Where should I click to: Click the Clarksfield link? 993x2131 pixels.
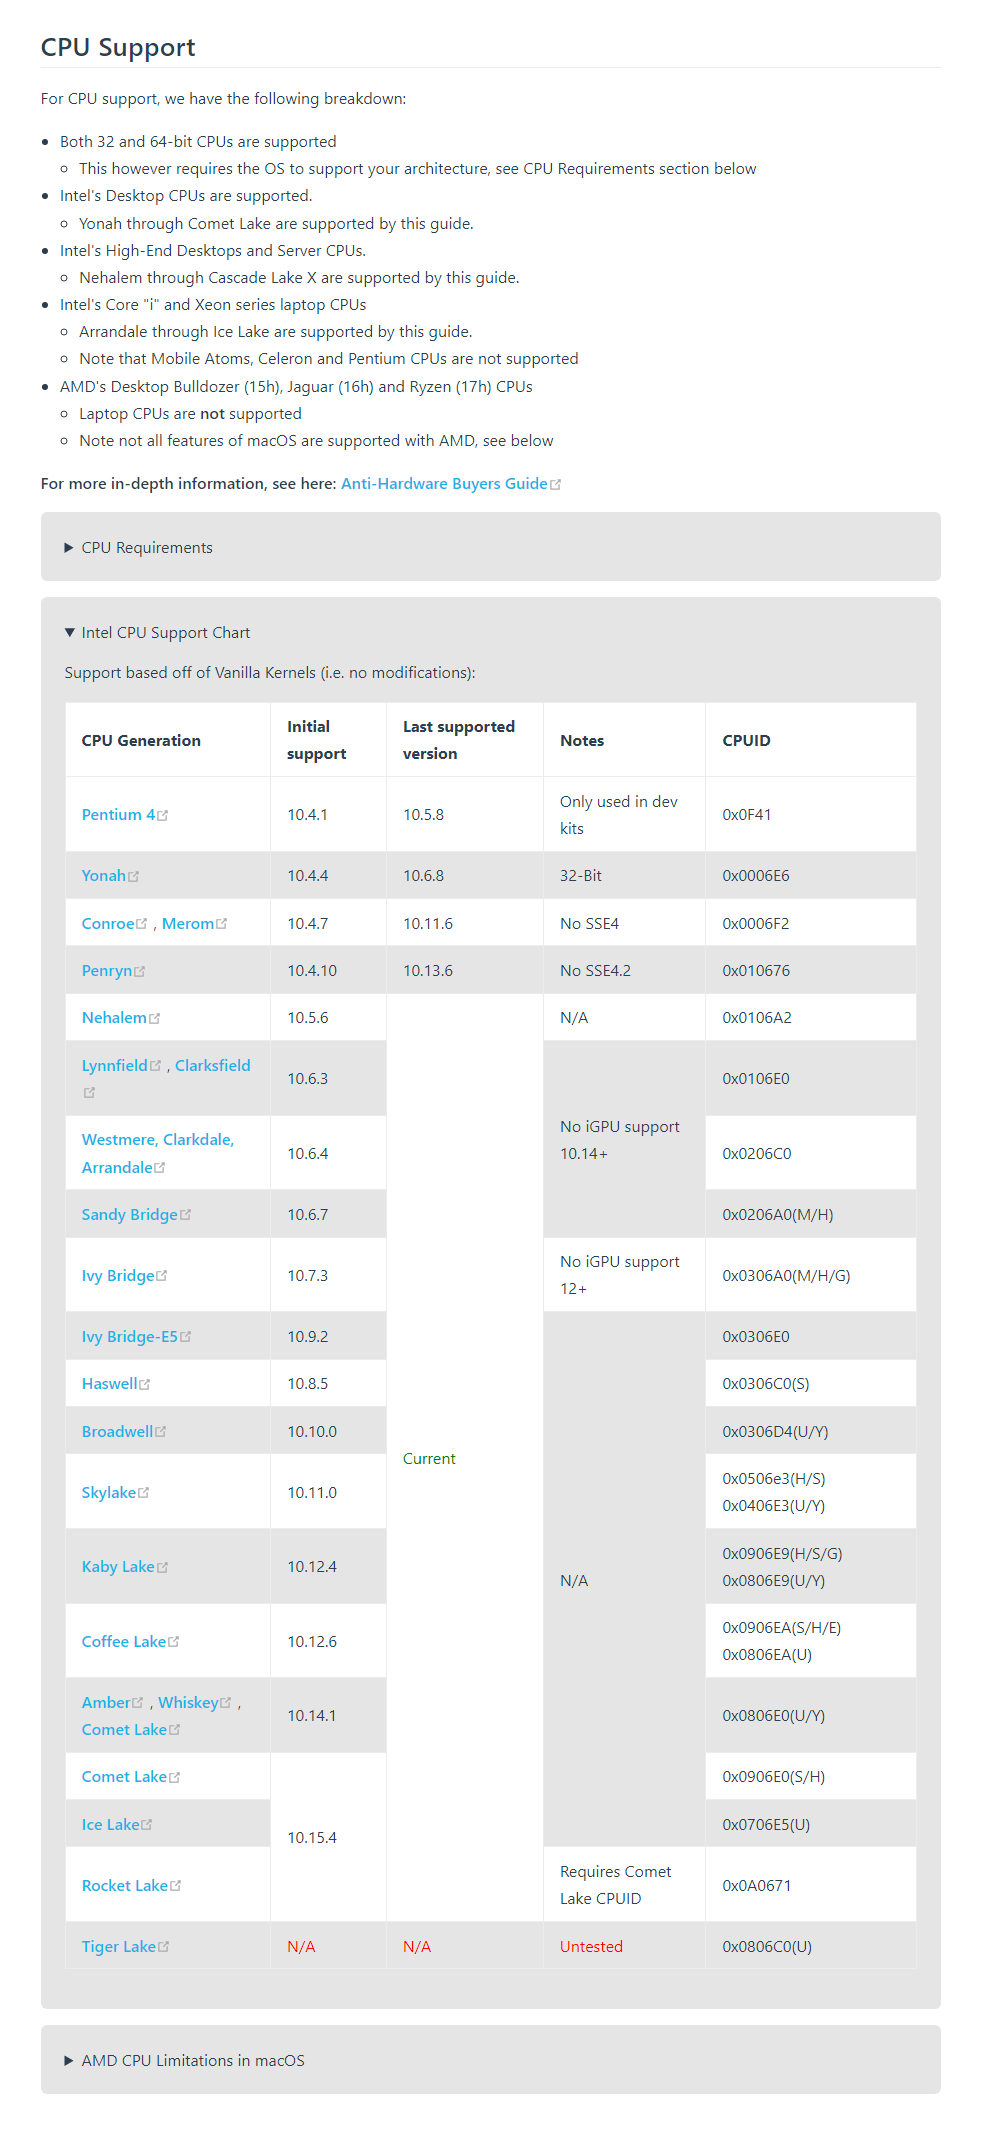click(x=212, y=1066)
